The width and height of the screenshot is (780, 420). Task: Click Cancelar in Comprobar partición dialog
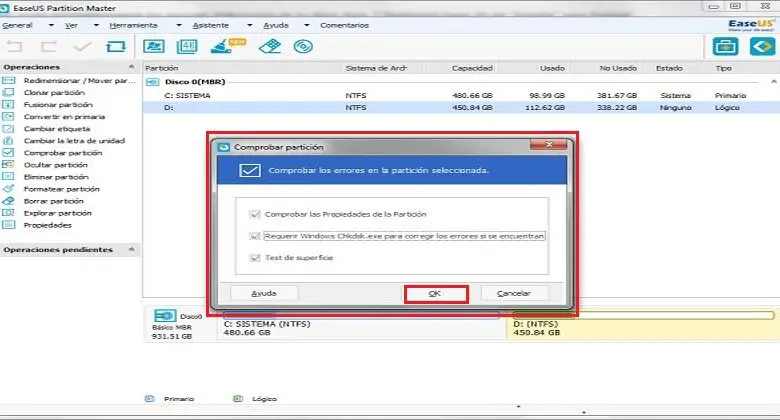pos(514,294)
